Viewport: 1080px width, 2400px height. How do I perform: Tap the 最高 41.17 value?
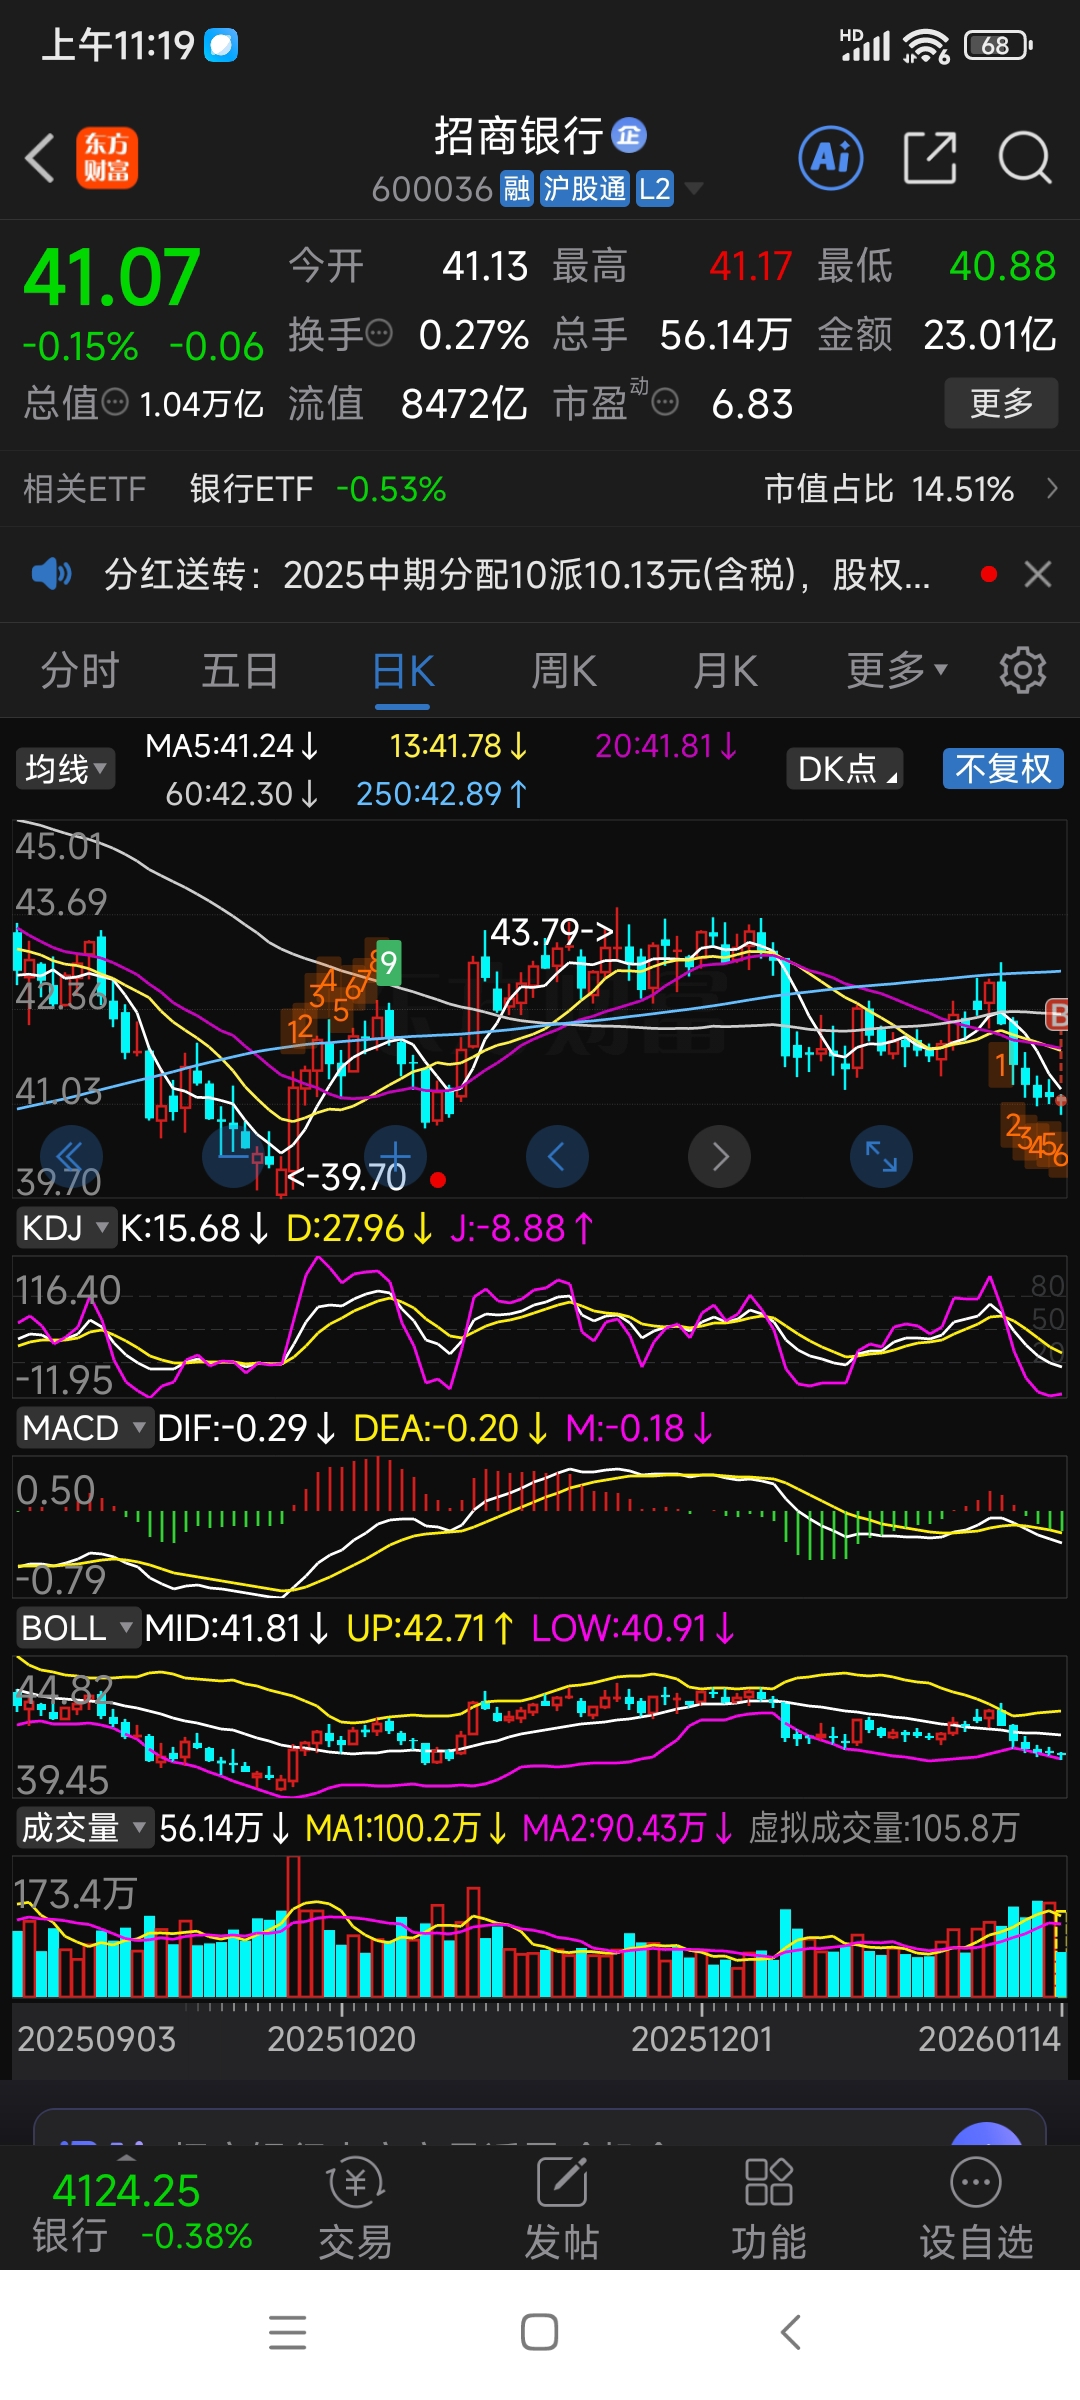(x=750, y=266)
